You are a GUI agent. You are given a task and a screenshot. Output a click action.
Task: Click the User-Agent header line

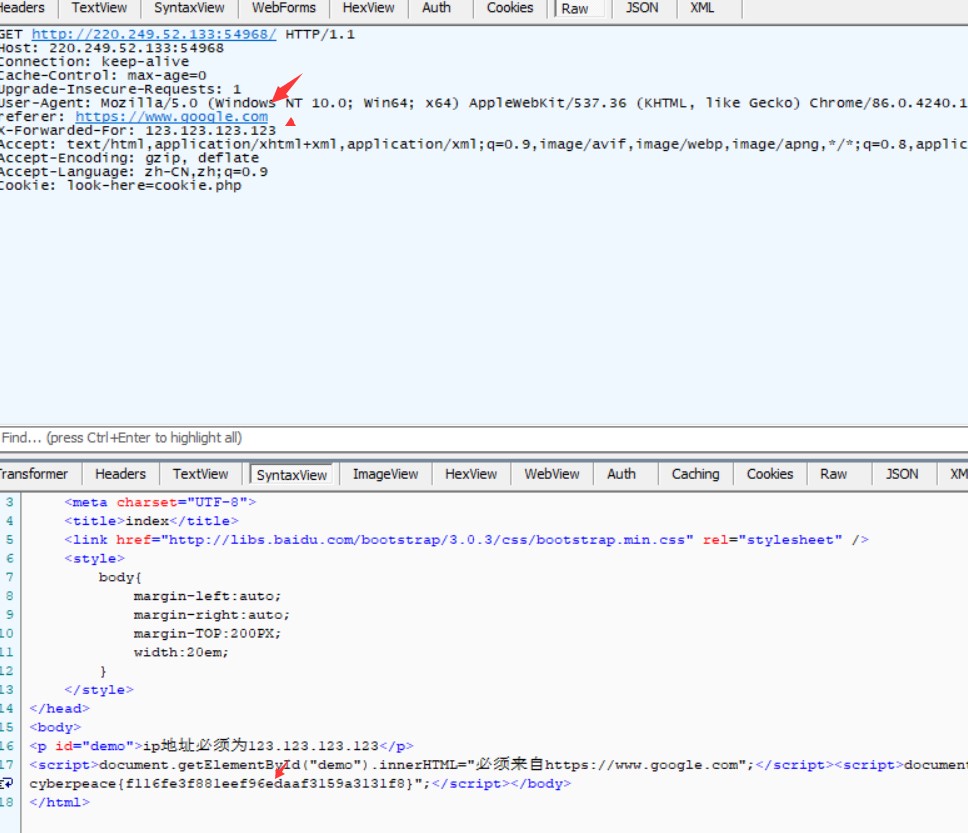click(x=484, y=103)
